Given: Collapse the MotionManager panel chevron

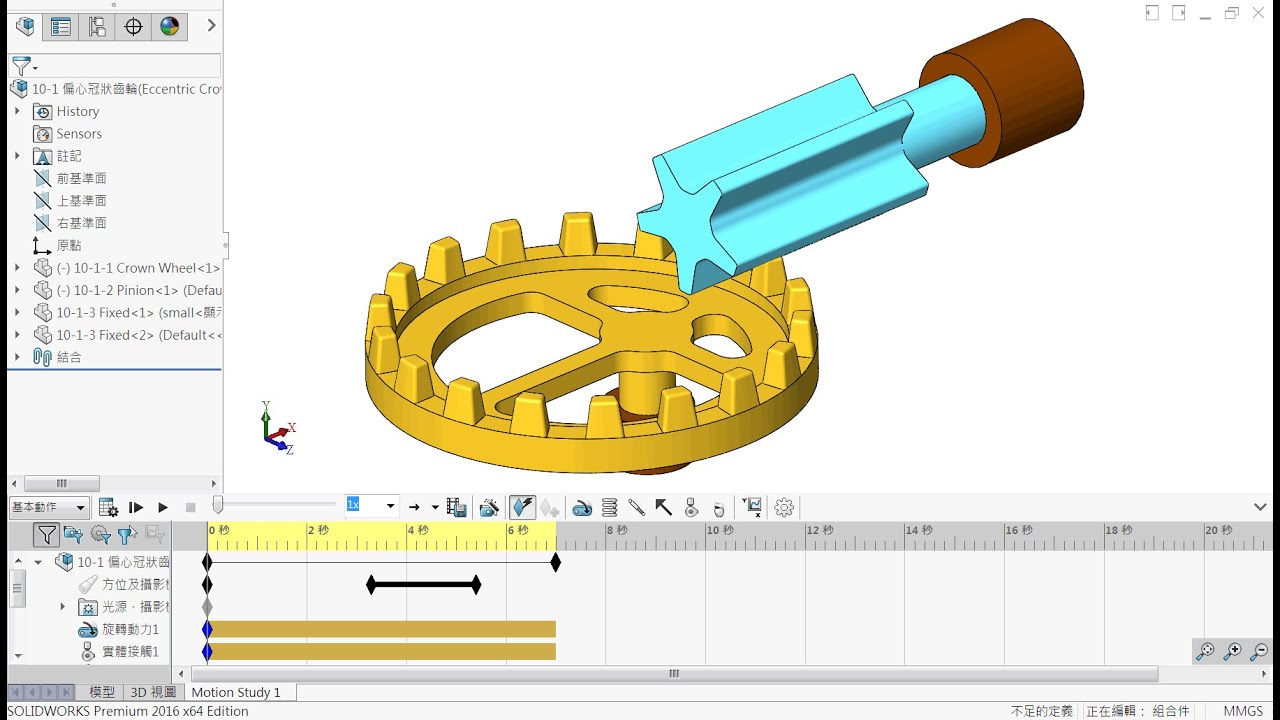Looking at the screenshot, I should click(1260, 507).
